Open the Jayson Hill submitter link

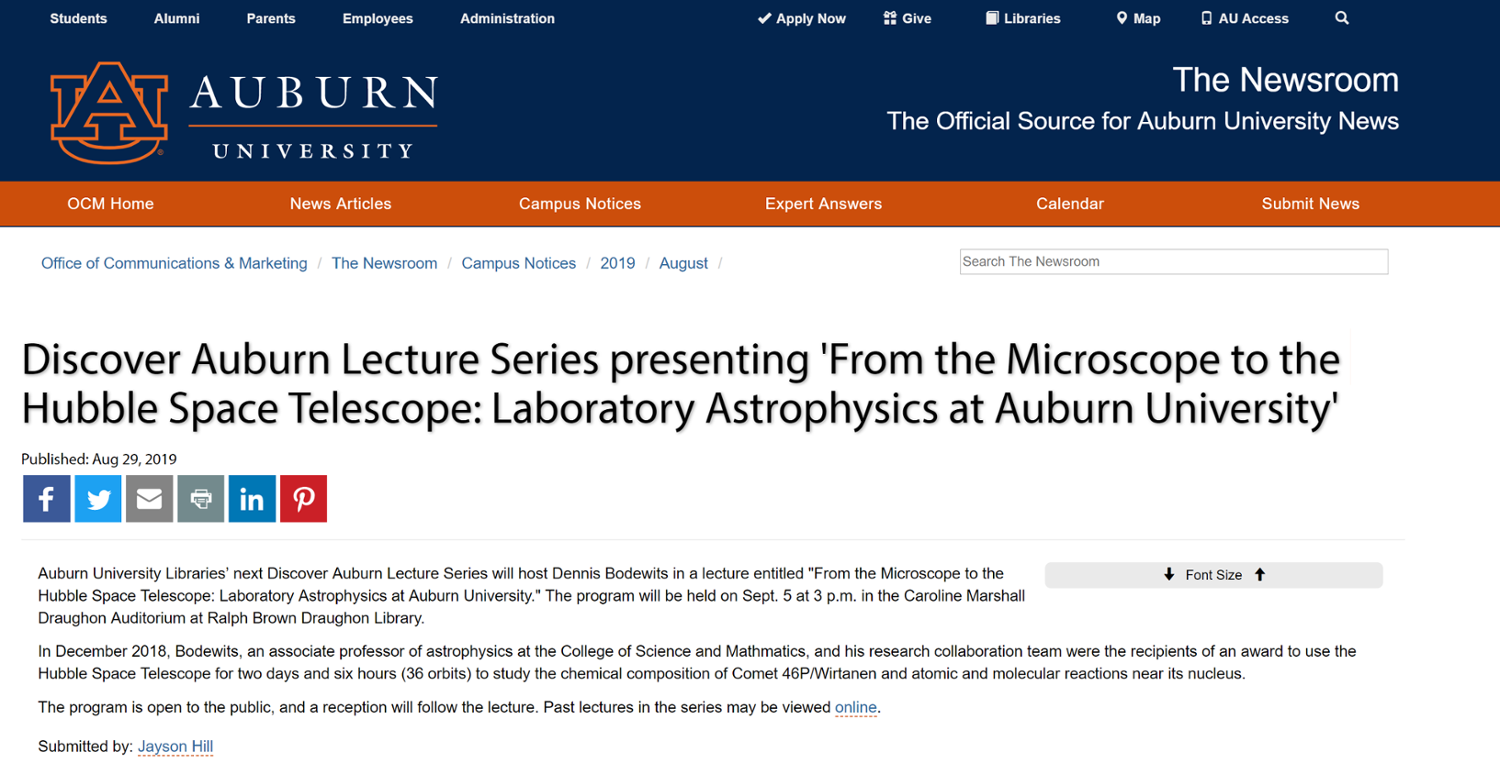point(175,747)
